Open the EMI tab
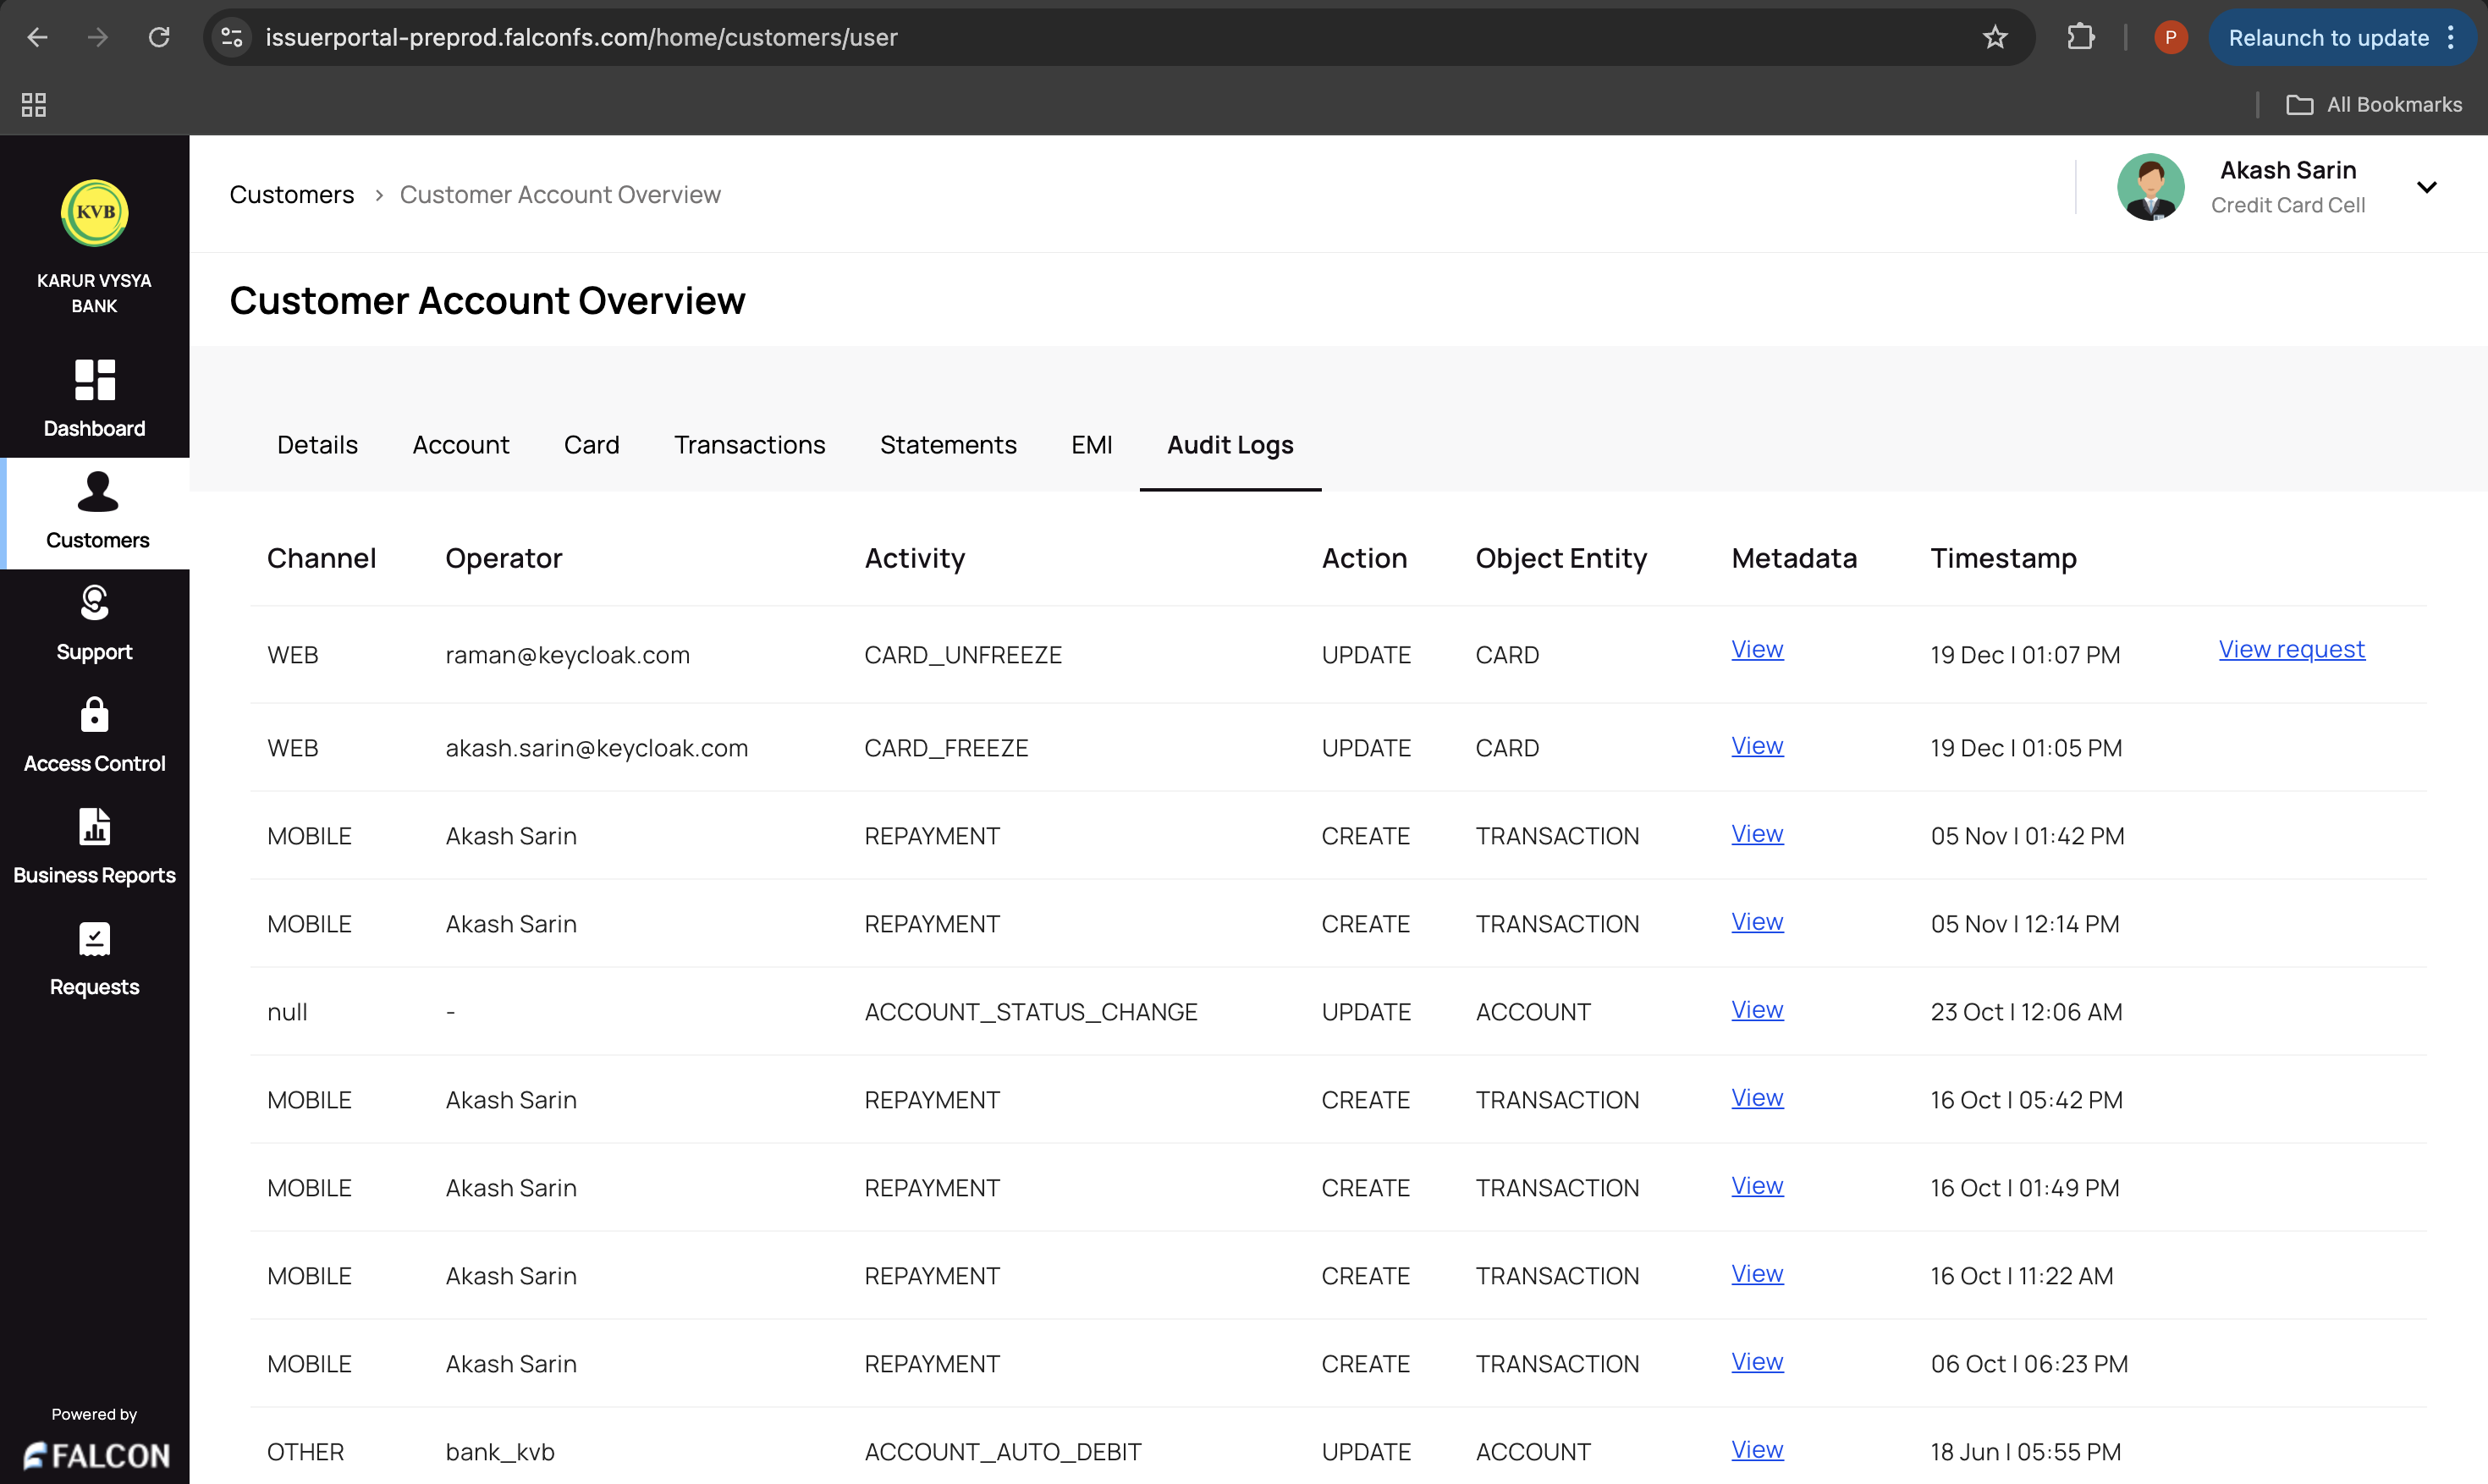The image size is (2488, 1484). click(1091, 445)
